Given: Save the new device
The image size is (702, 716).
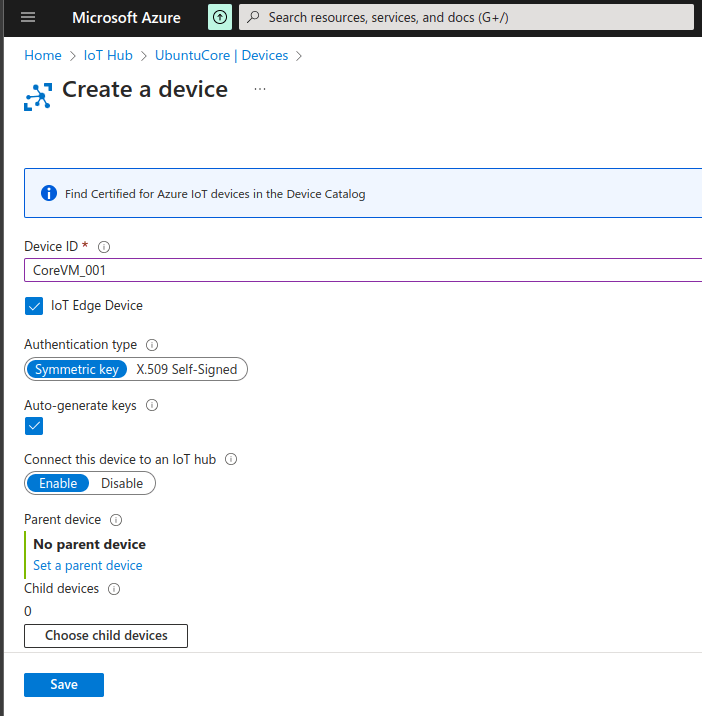Looking at the screenshot, I should pyautogui.click(x=64, y=684).
